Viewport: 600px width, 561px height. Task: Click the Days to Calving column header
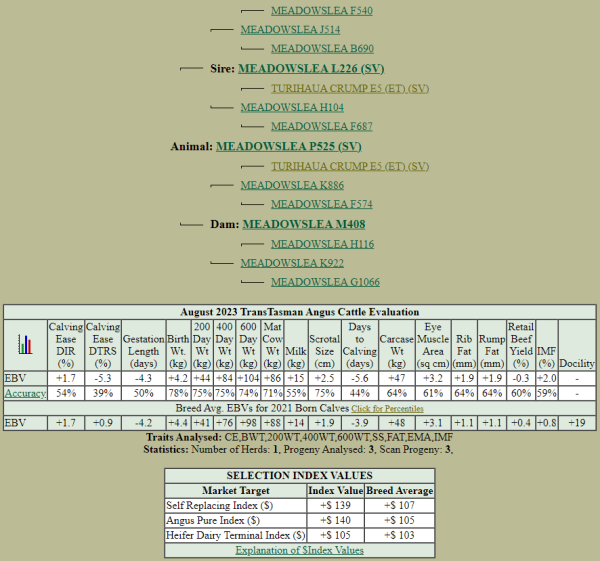coord(360,345)
